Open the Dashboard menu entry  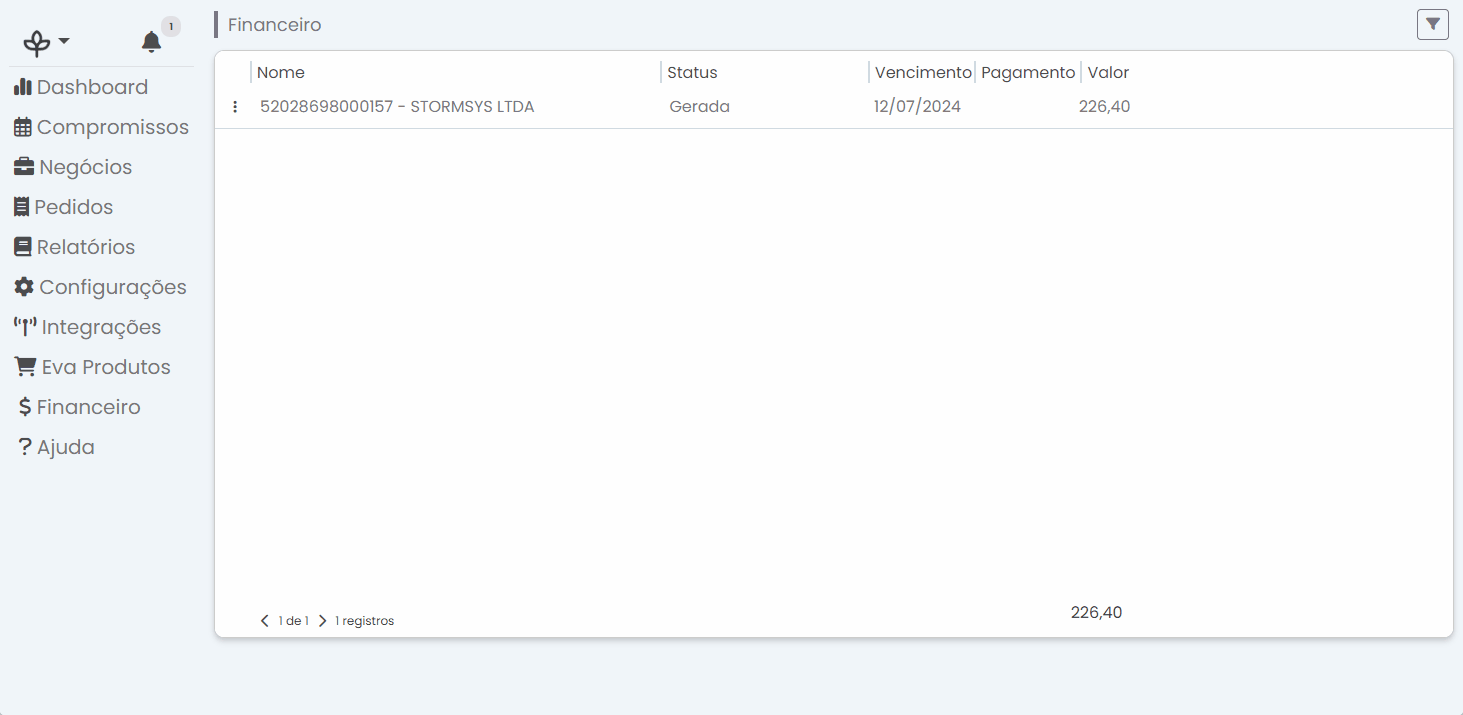pos(92,86)
